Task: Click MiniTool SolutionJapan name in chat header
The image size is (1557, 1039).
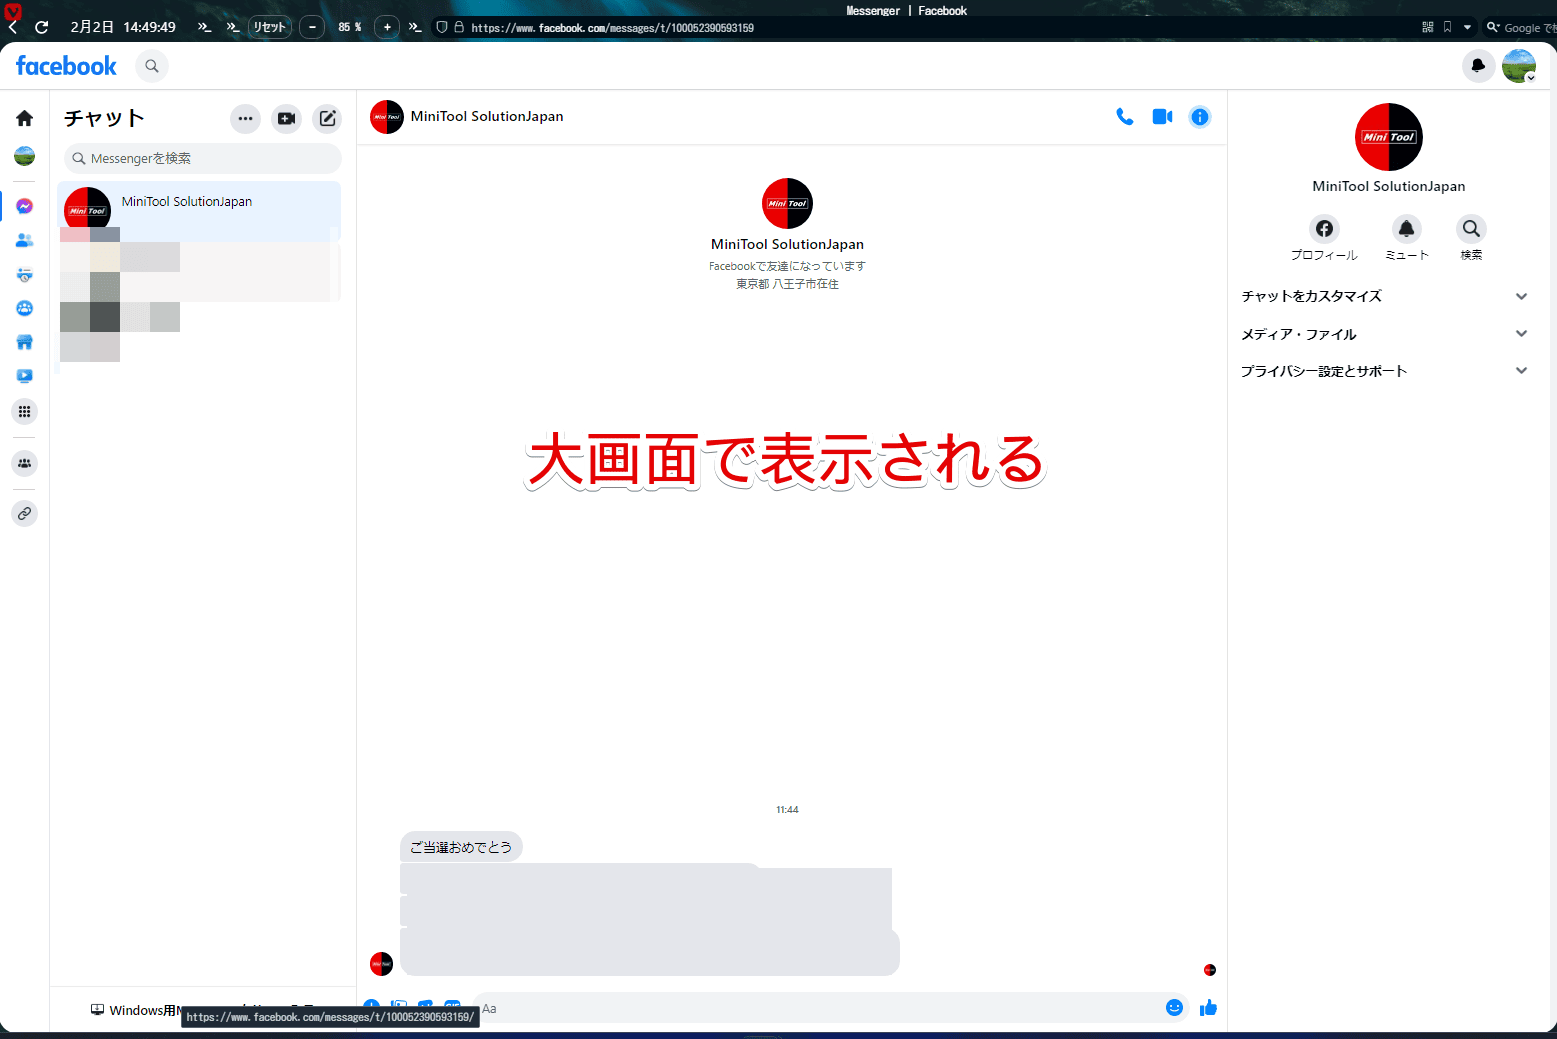Action: pyautogui.click(x=487, y=116)
